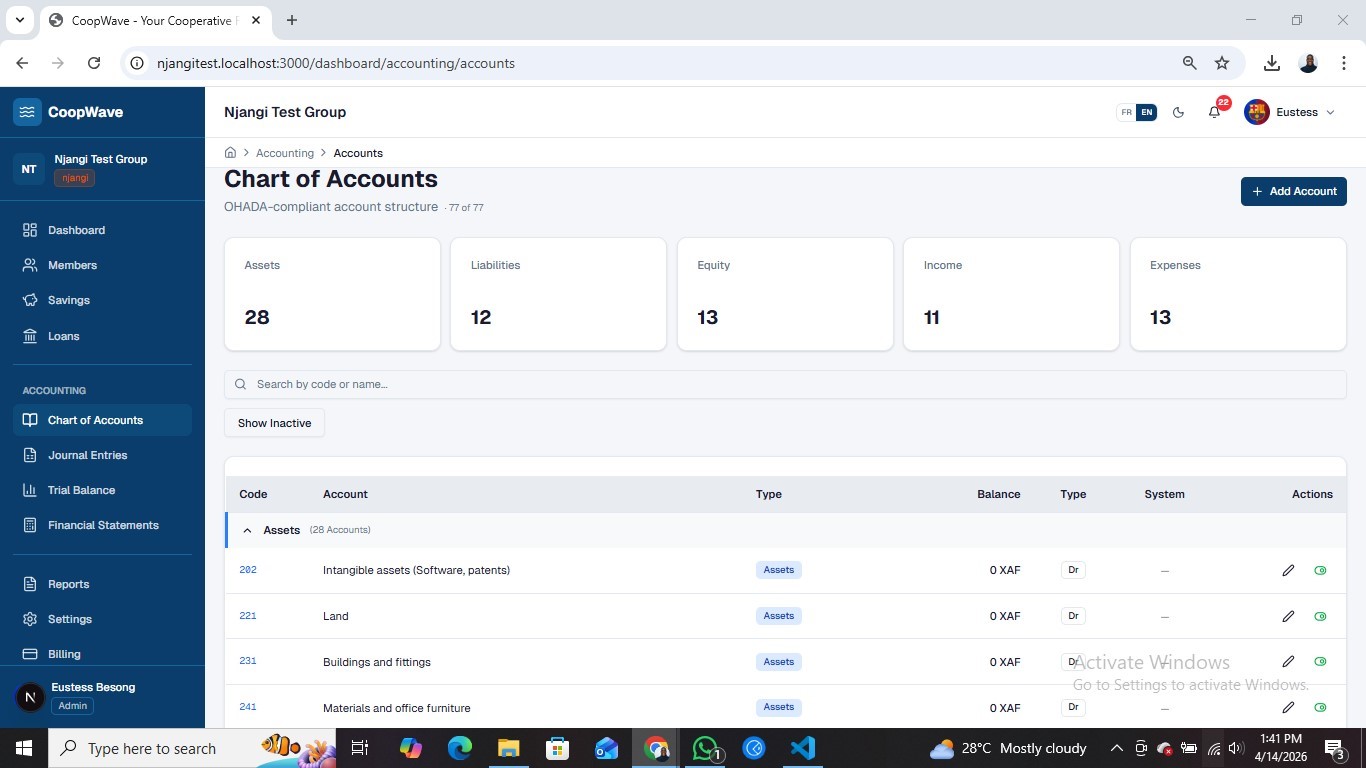Click account code 202
Viewport: 1366px width, 768px height.
point(248,570)
